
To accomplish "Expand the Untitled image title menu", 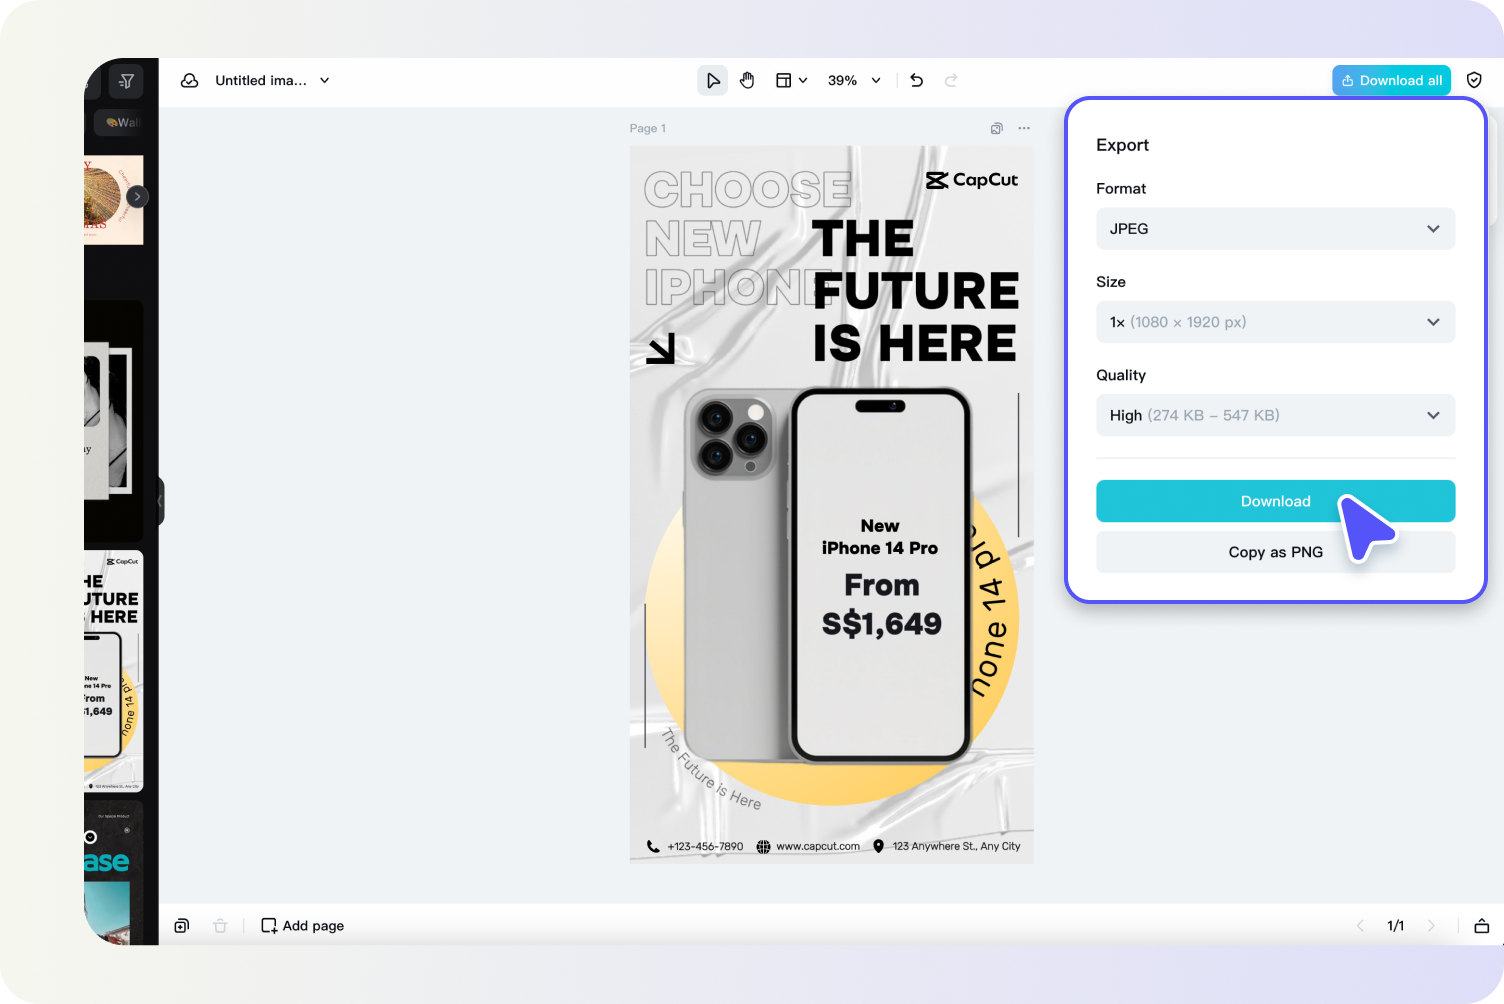I will (324, 80).
